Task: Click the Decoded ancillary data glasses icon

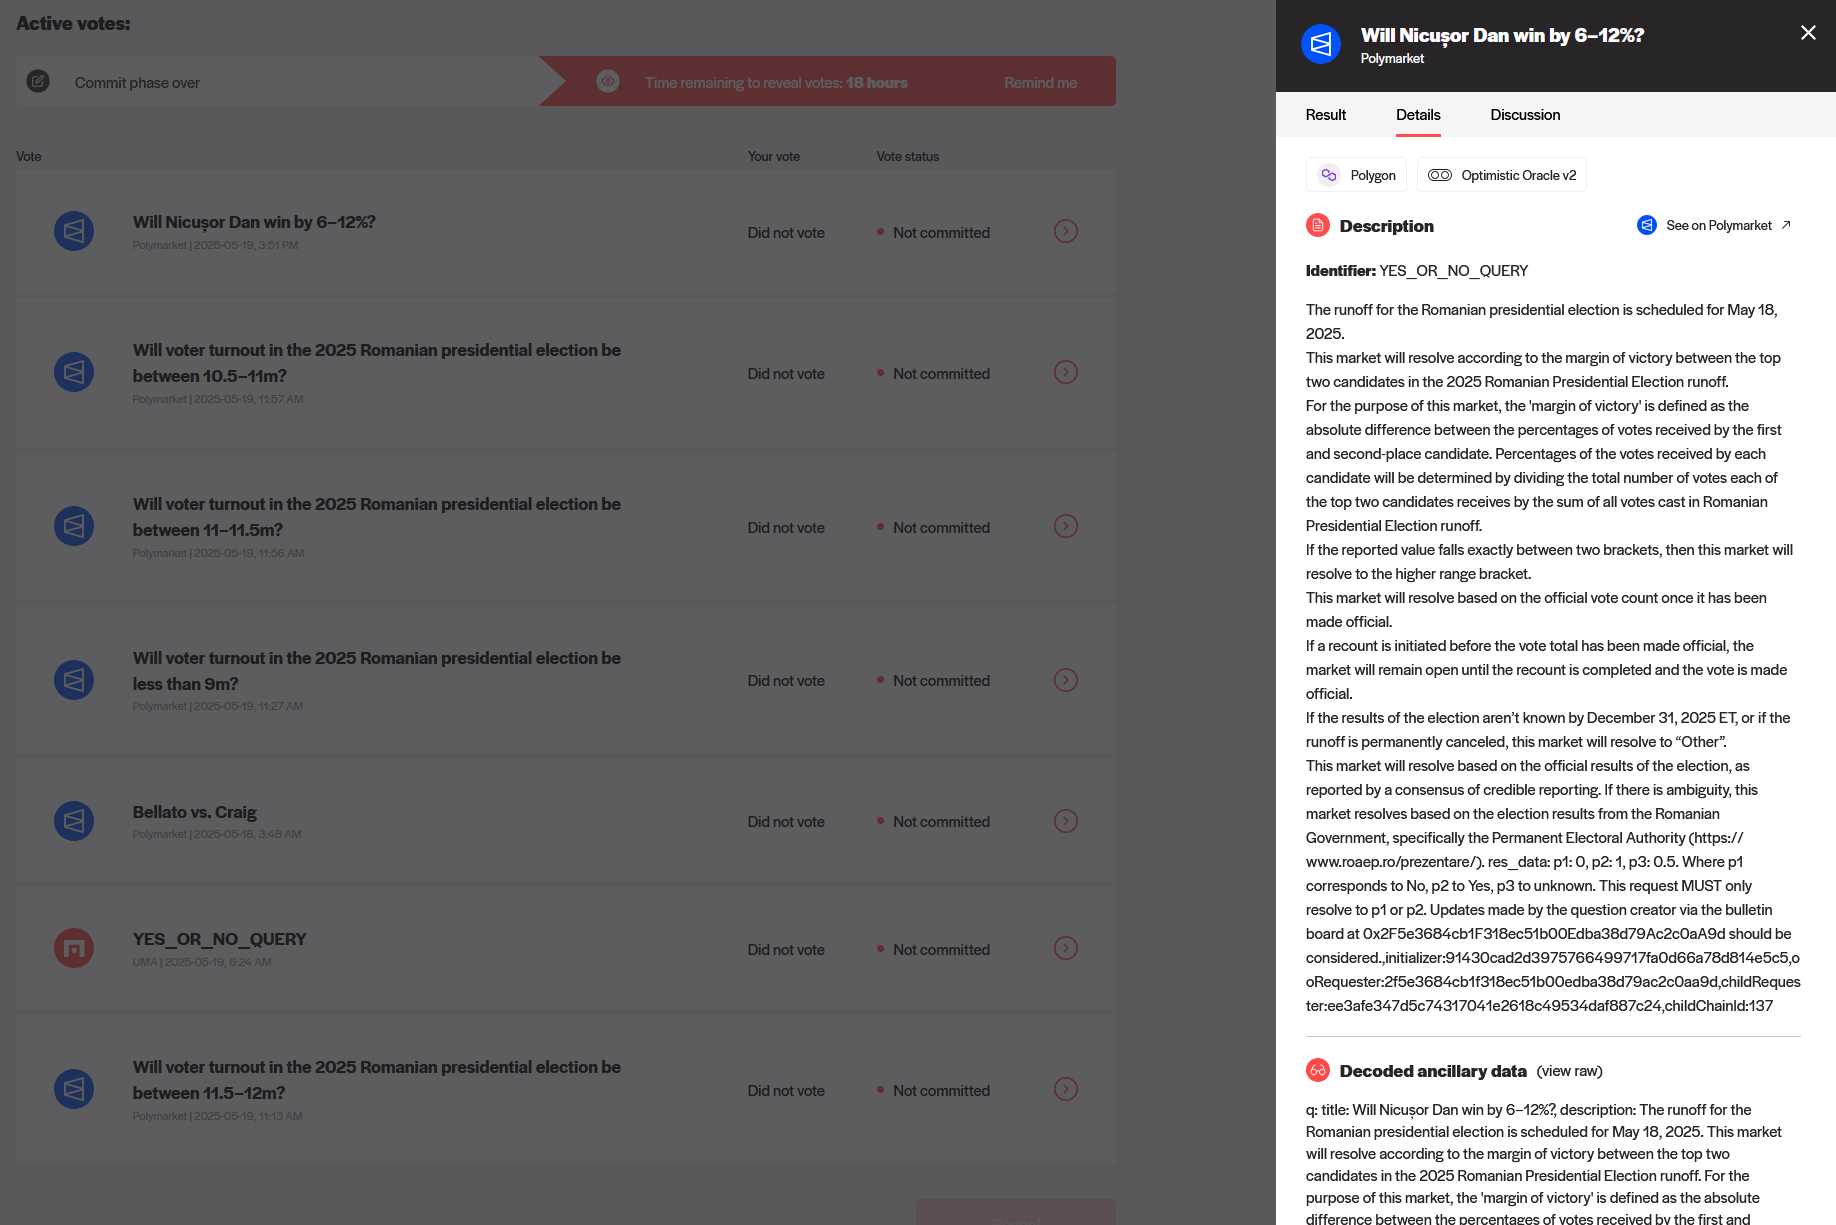Action: pyautogui.click(x=1317, y=1071)
